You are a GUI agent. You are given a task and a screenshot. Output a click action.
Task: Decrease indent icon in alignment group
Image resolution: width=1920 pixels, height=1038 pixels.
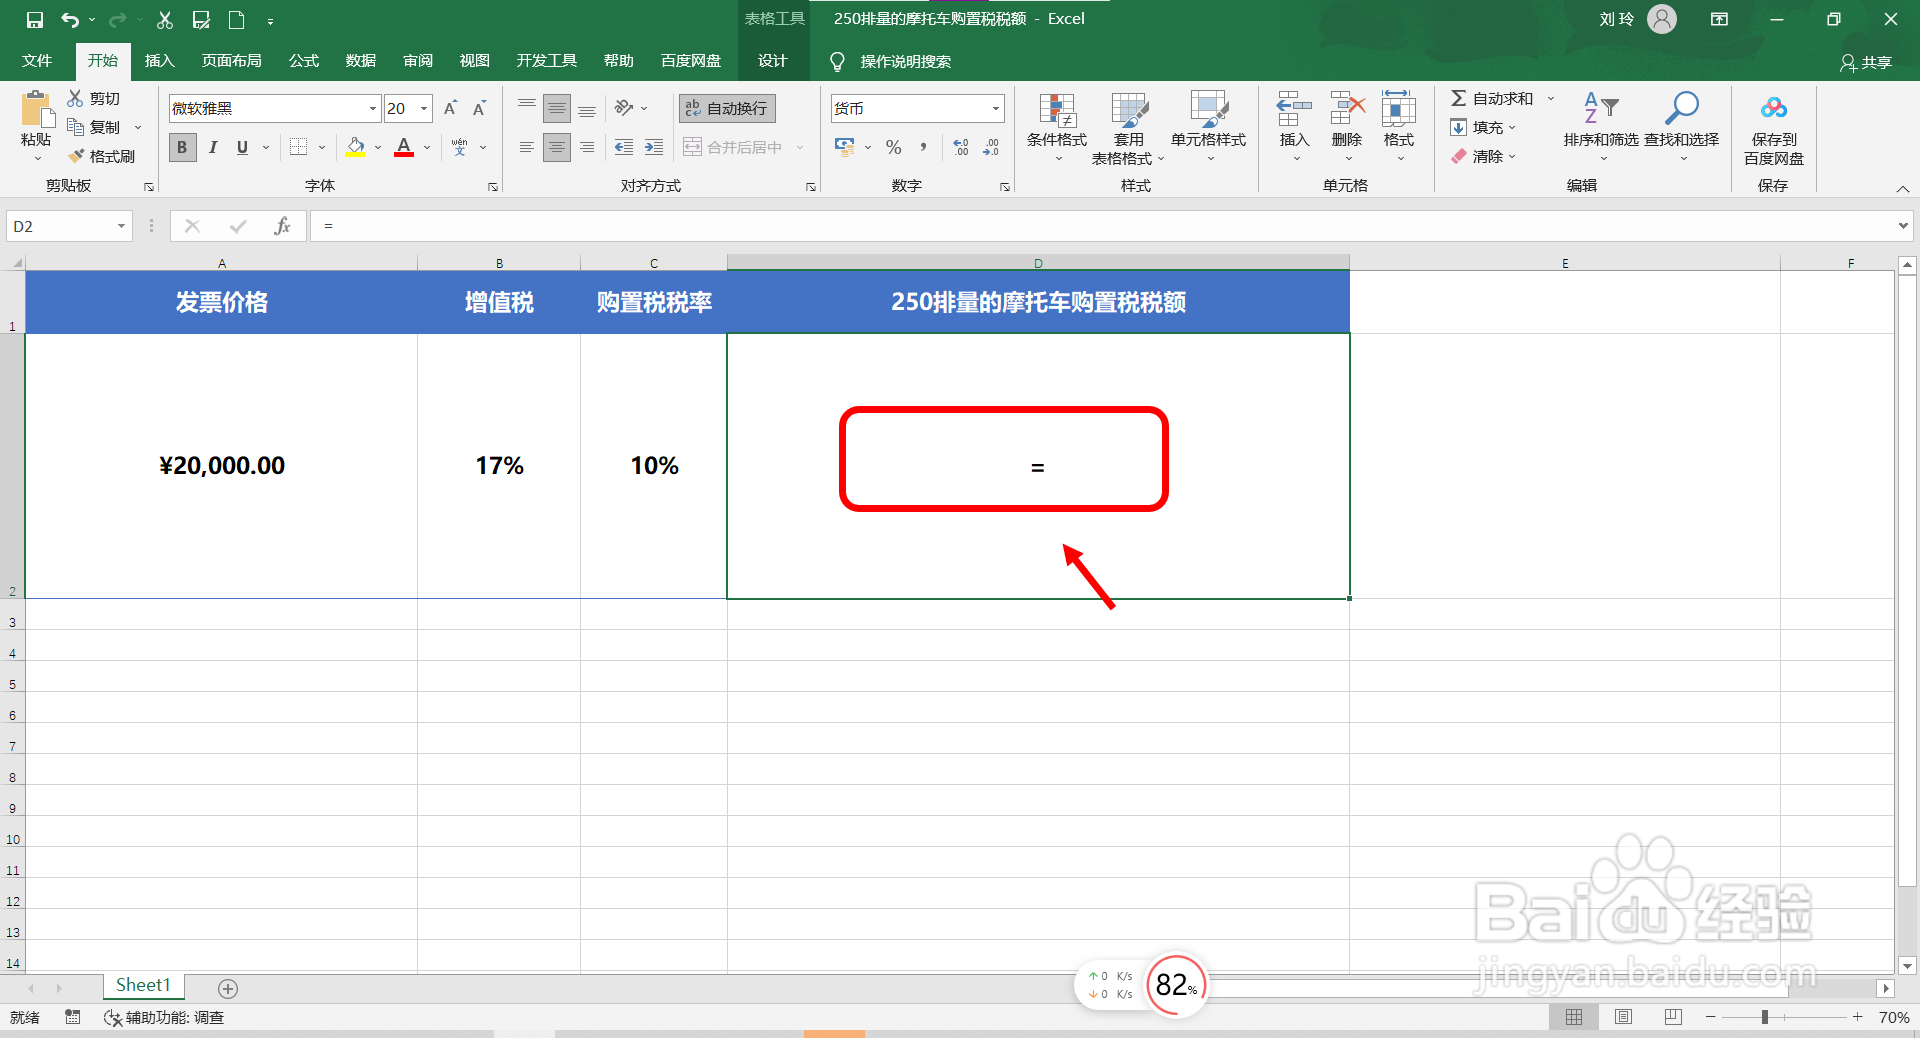click(x=624, y=147)
